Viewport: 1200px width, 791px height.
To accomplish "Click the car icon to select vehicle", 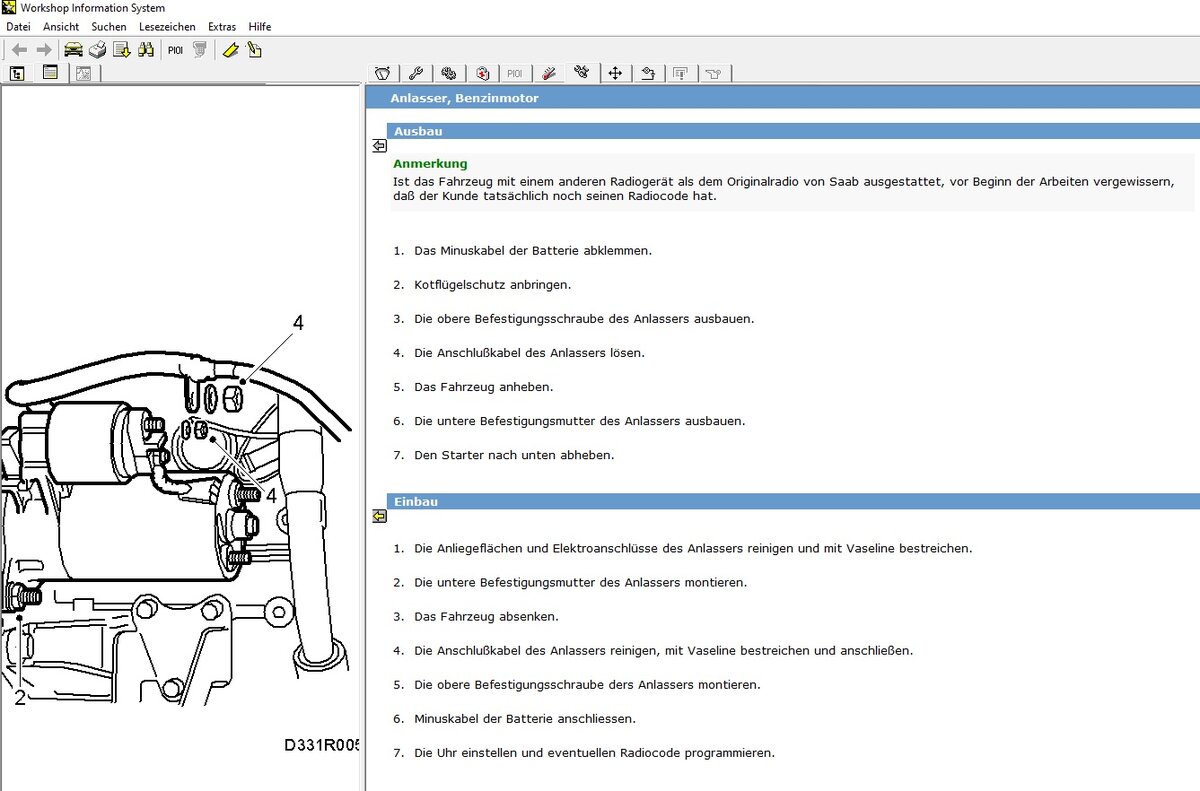I will point(73,50).
